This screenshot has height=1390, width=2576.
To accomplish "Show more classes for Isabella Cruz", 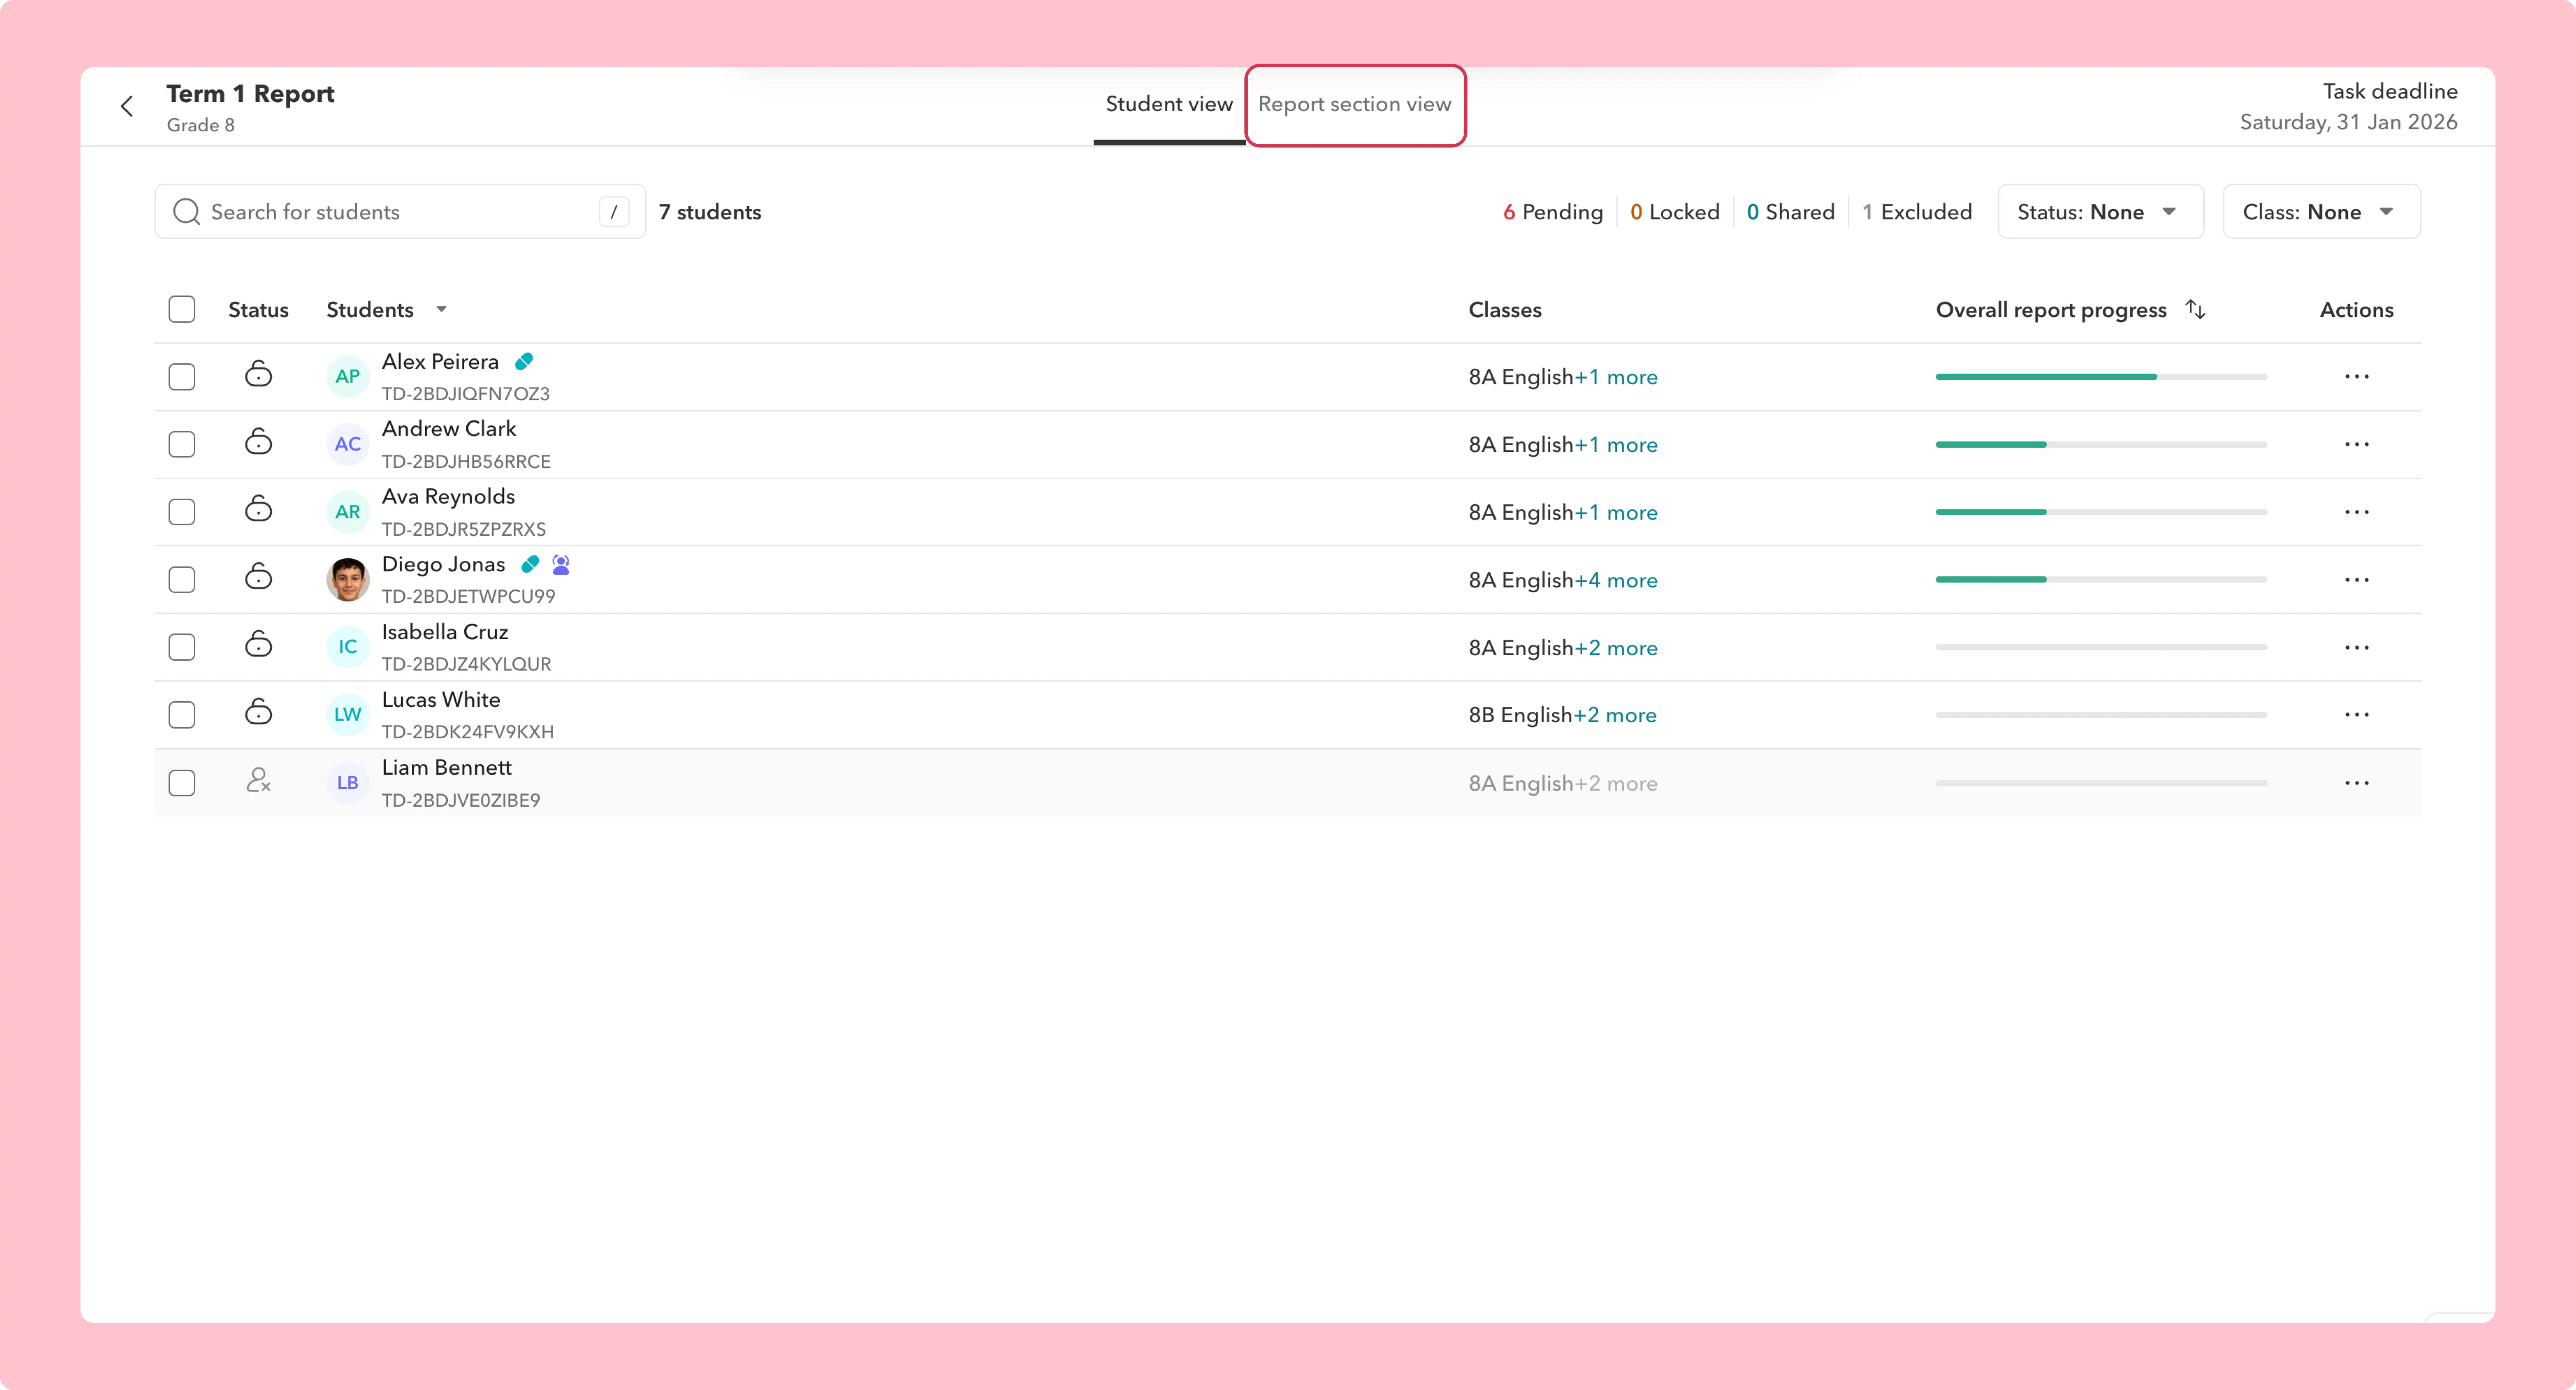I will point(1616,648).
